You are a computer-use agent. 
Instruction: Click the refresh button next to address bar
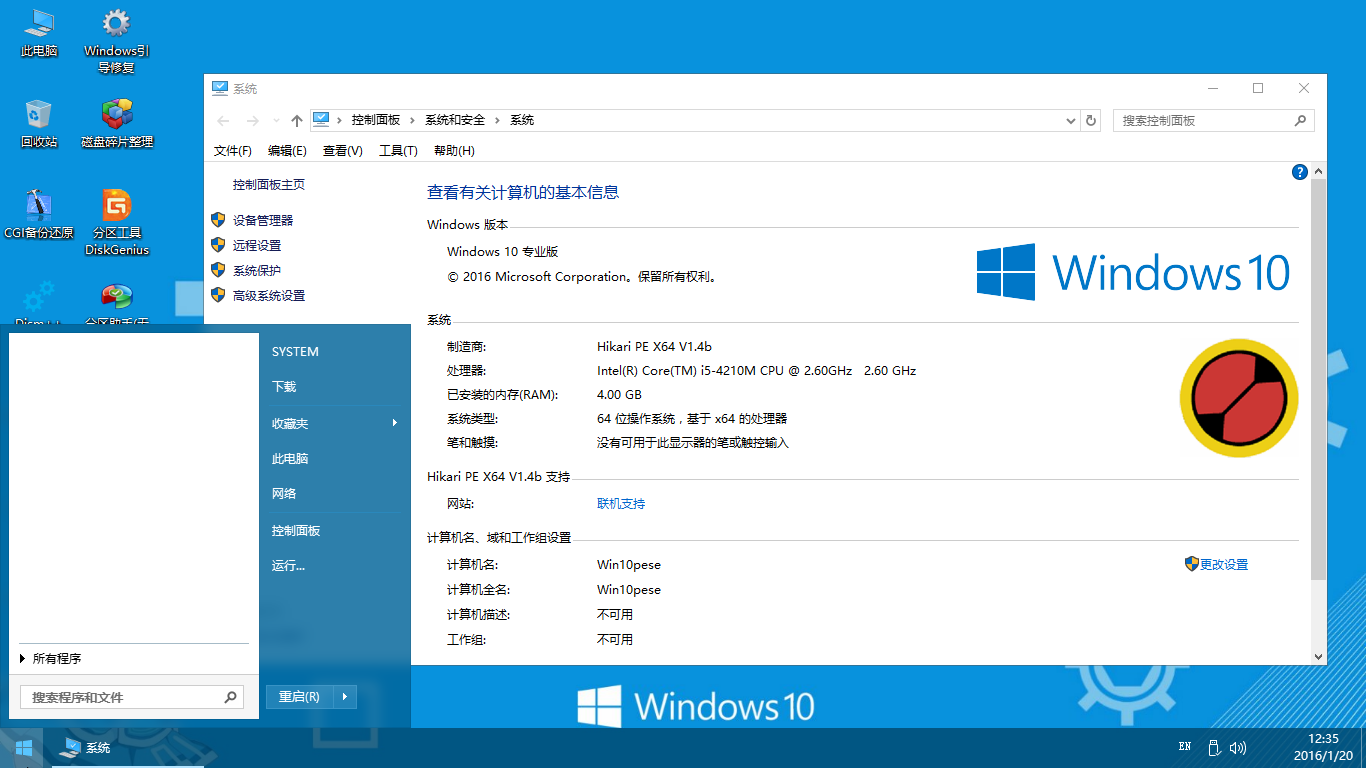(x=1092, y=120)
